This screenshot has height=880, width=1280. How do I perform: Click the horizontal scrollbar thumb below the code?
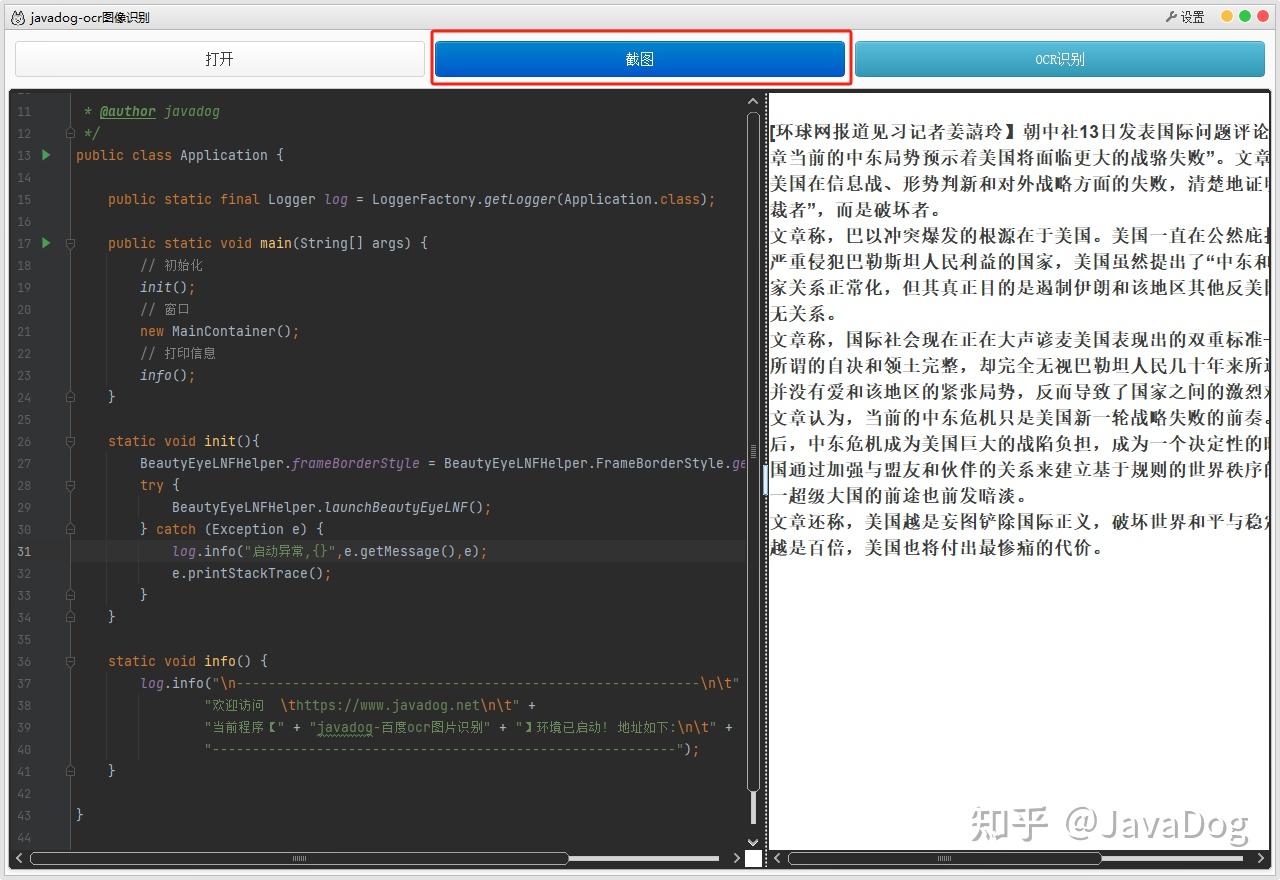pyautogui.click(x=300, y=858)
